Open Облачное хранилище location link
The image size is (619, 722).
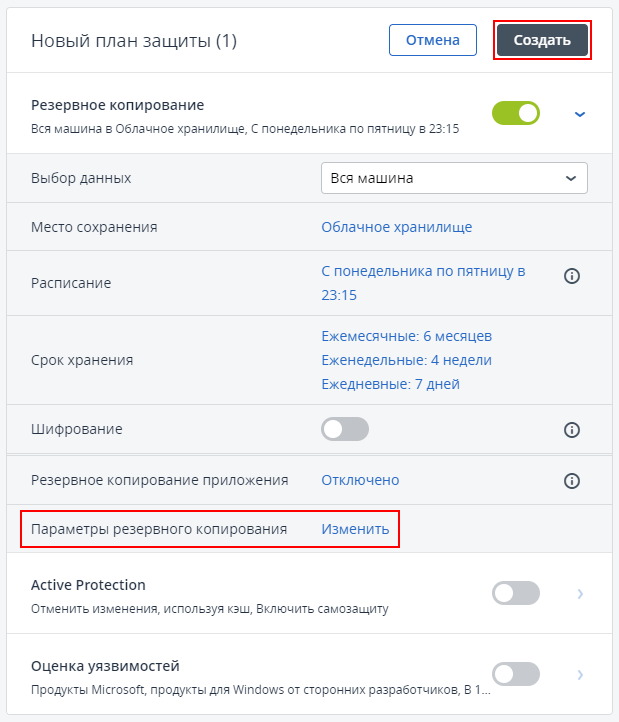[x=396, y=227]
